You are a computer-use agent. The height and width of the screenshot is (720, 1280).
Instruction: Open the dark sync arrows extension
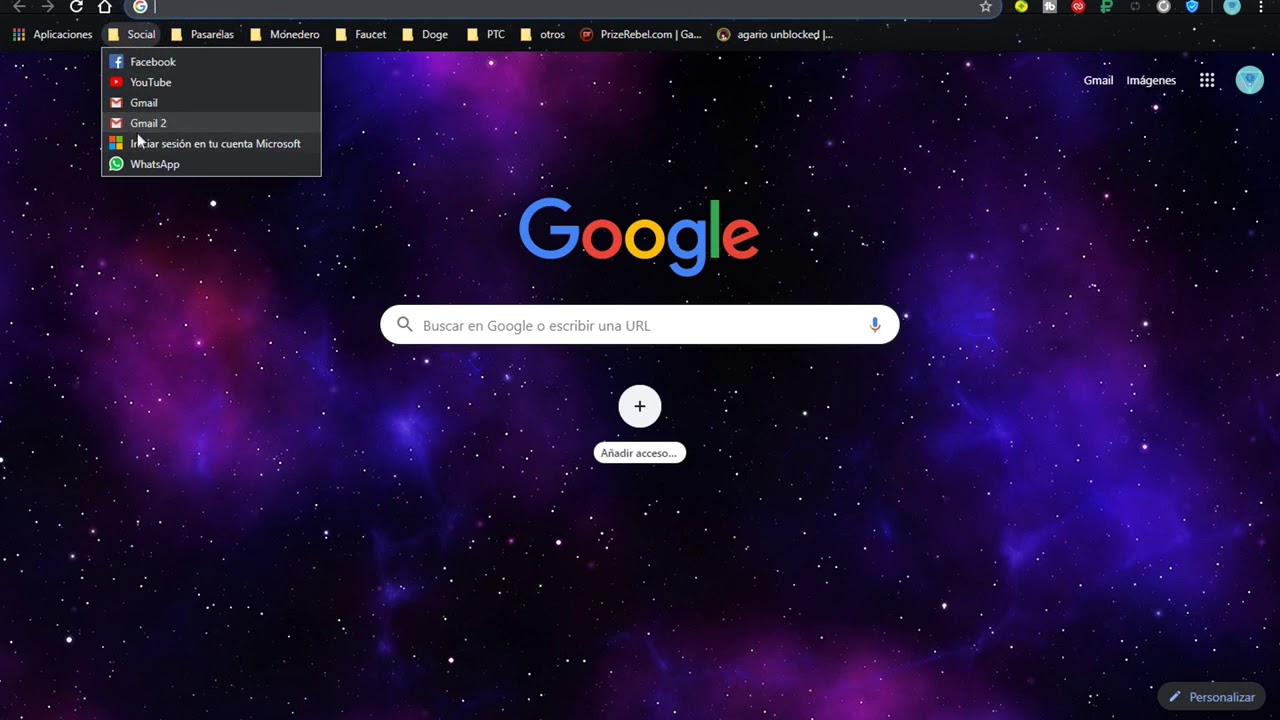point(1135,6)
